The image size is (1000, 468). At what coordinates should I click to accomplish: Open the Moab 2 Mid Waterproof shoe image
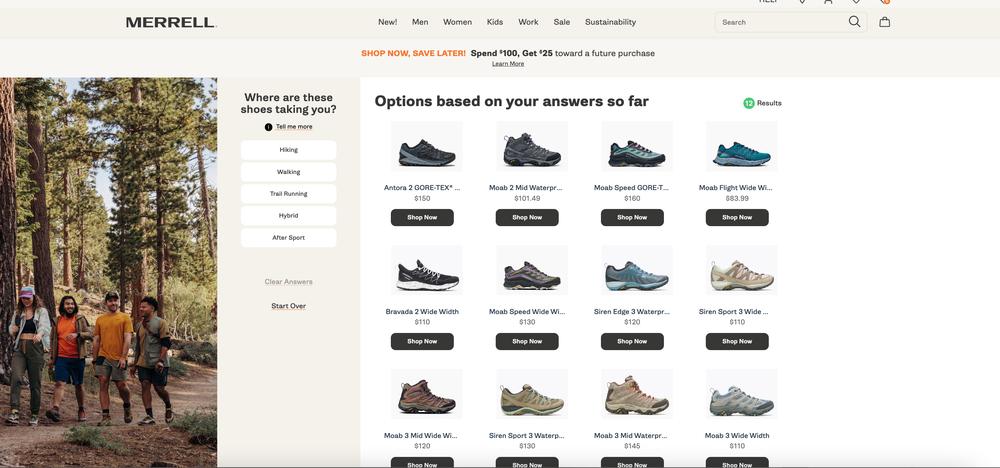[x=532, y=147]
